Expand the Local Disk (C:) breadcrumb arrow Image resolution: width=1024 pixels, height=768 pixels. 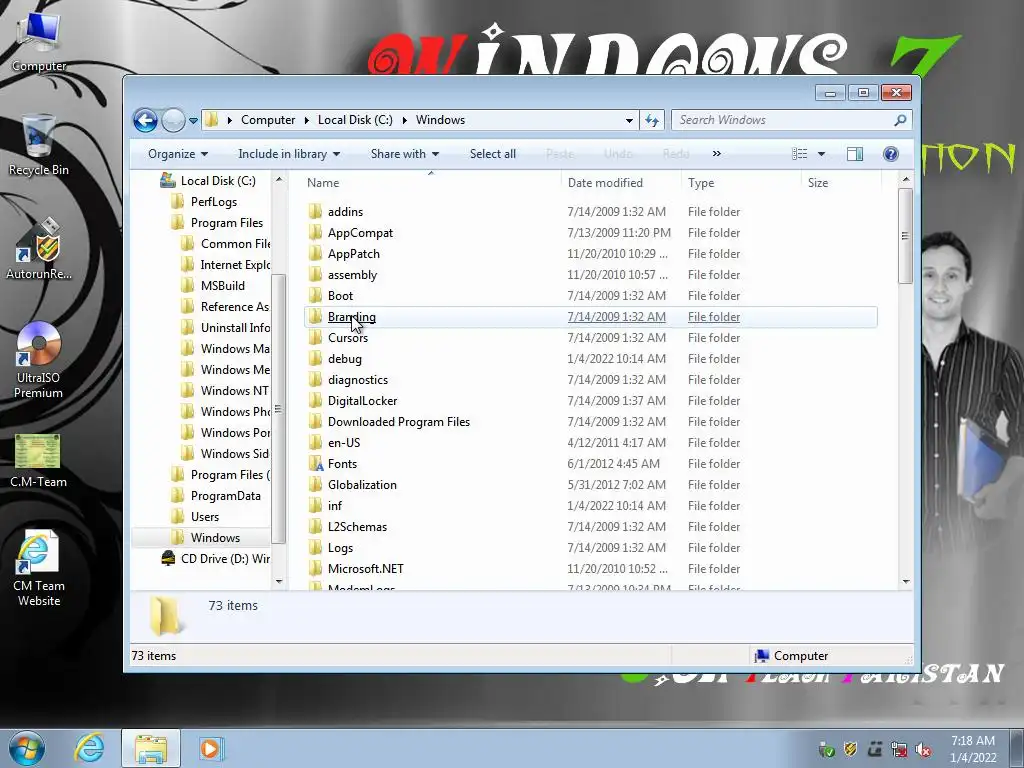[x=404, y=120]
